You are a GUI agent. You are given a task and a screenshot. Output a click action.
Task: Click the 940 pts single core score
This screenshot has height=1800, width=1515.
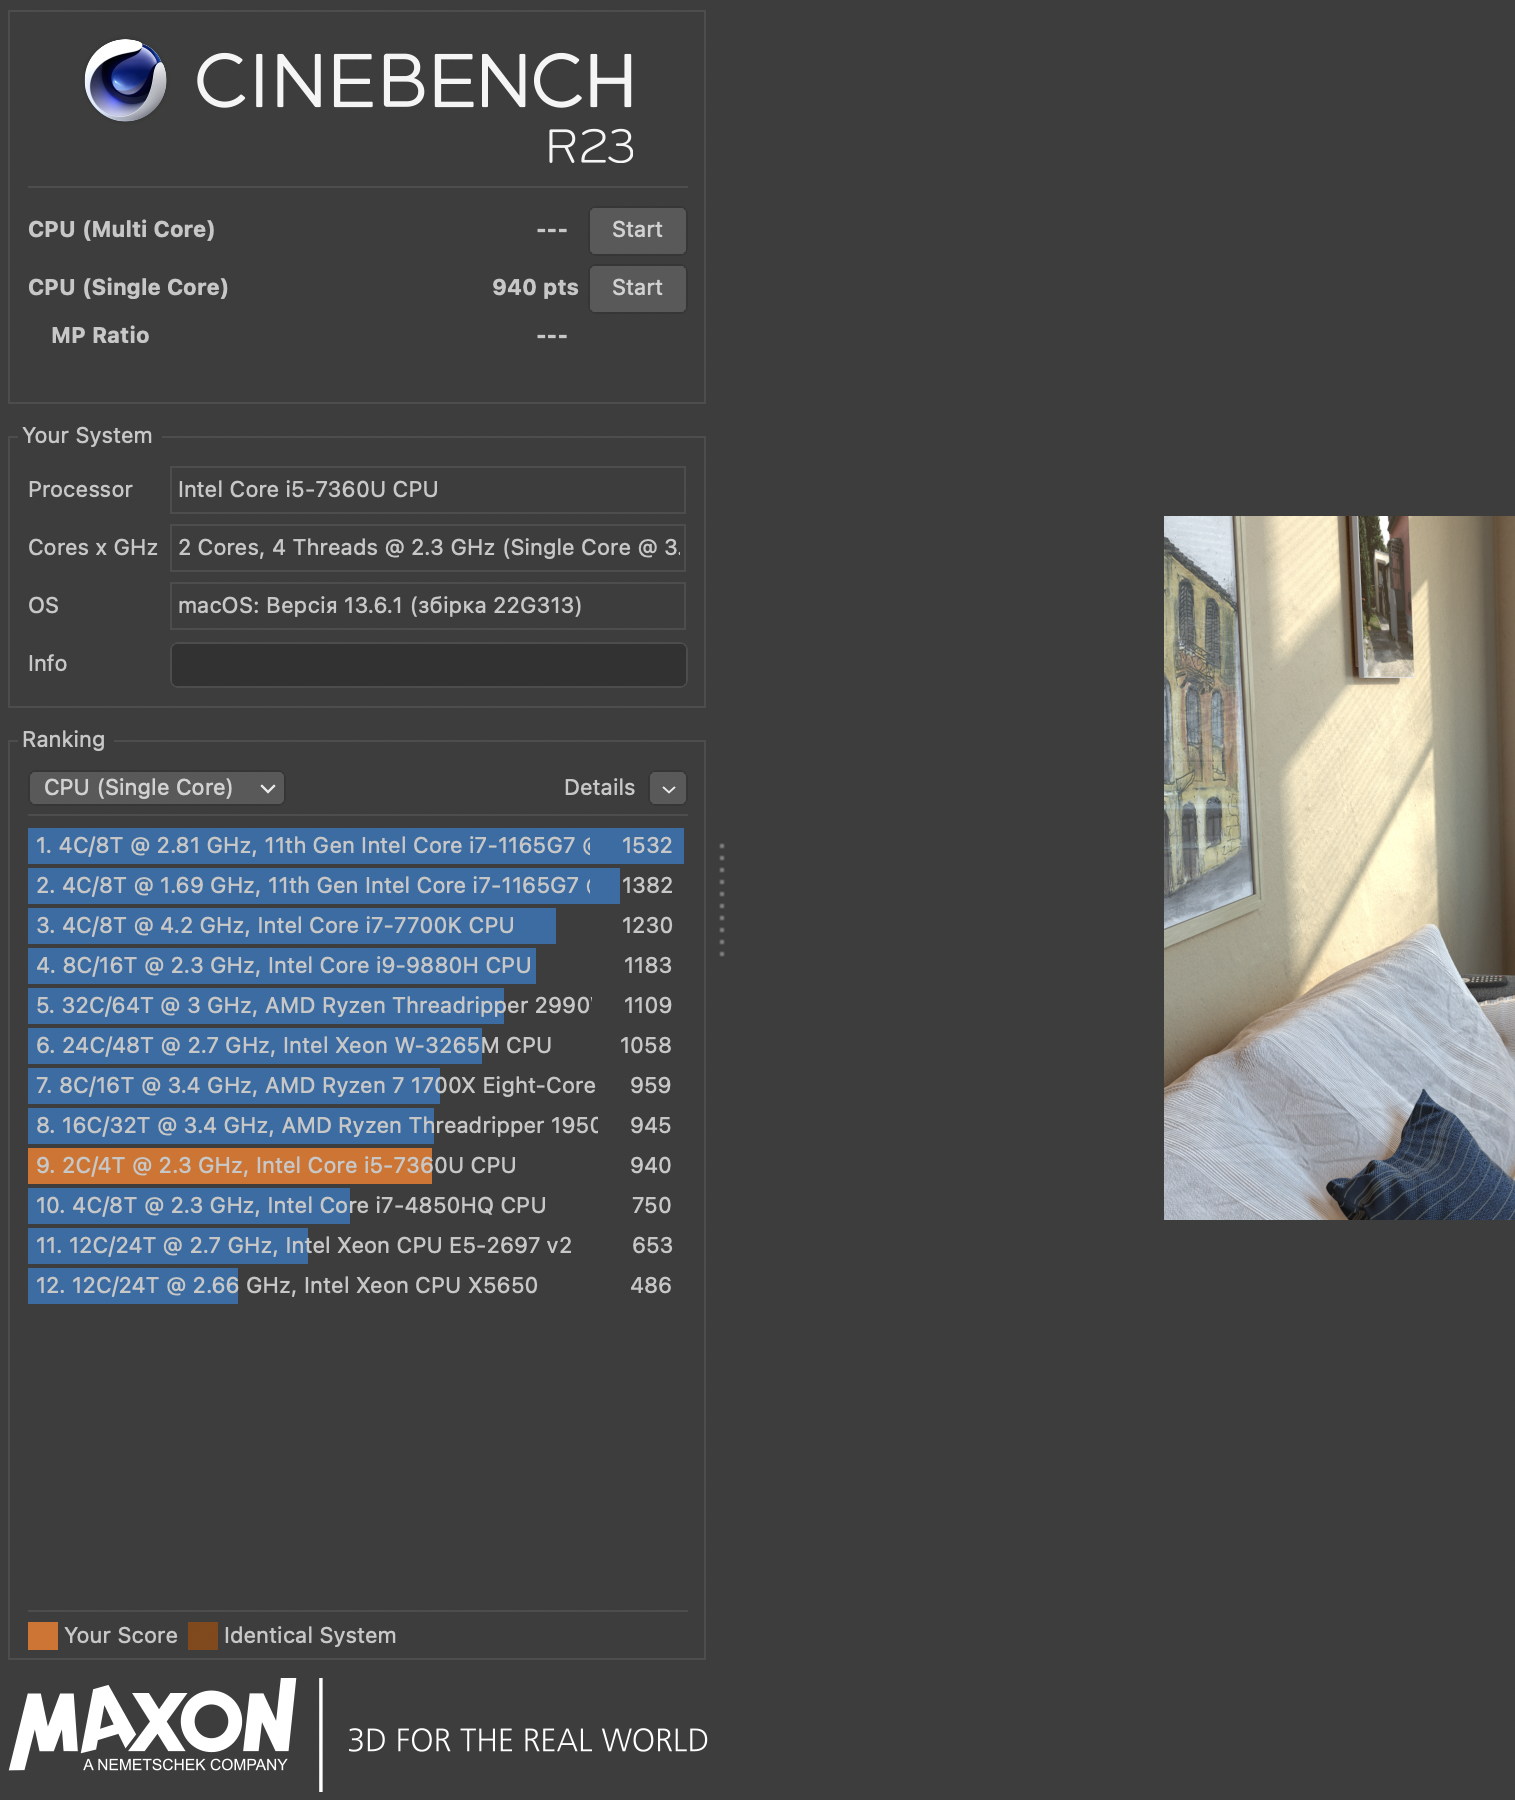point(535,288)
